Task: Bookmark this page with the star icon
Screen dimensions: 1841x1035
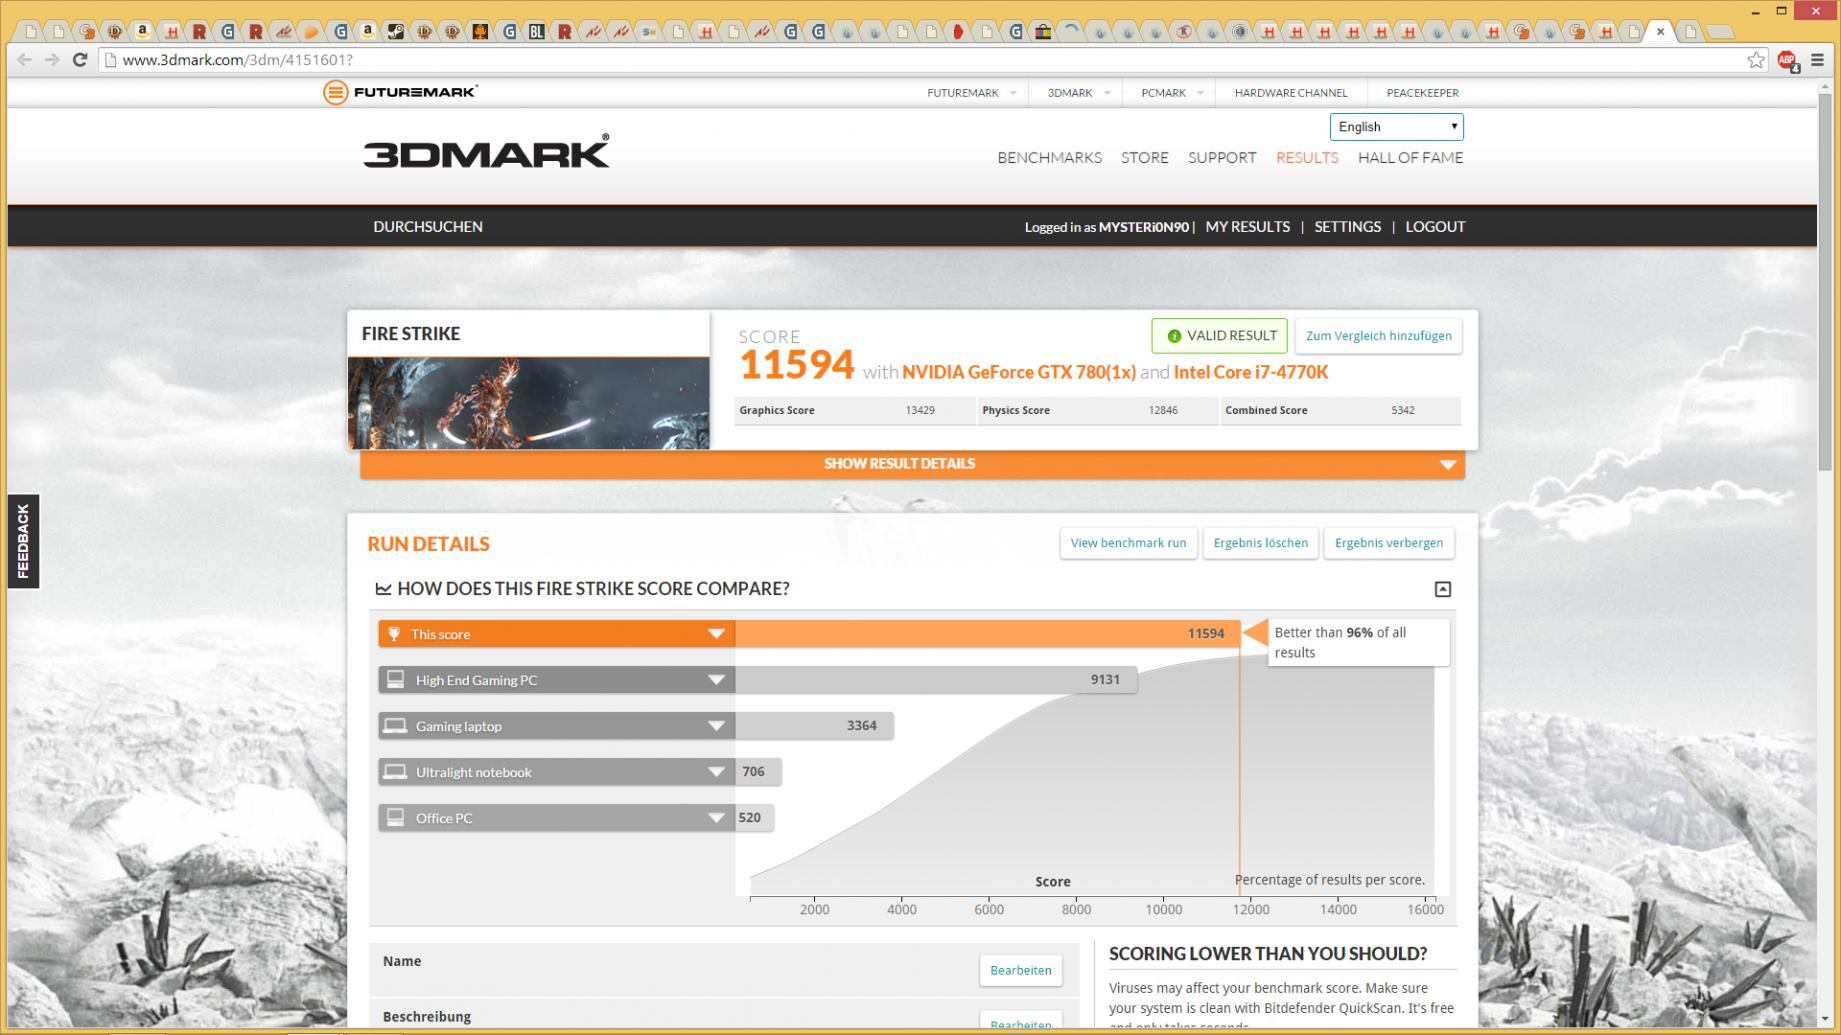Action: click(1756, 60)
